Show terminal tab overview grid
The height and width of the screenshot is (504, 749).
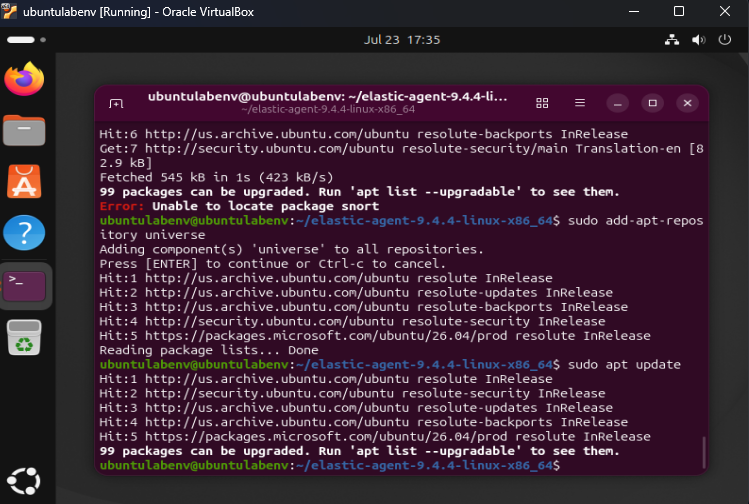click(x=542, y=103)
